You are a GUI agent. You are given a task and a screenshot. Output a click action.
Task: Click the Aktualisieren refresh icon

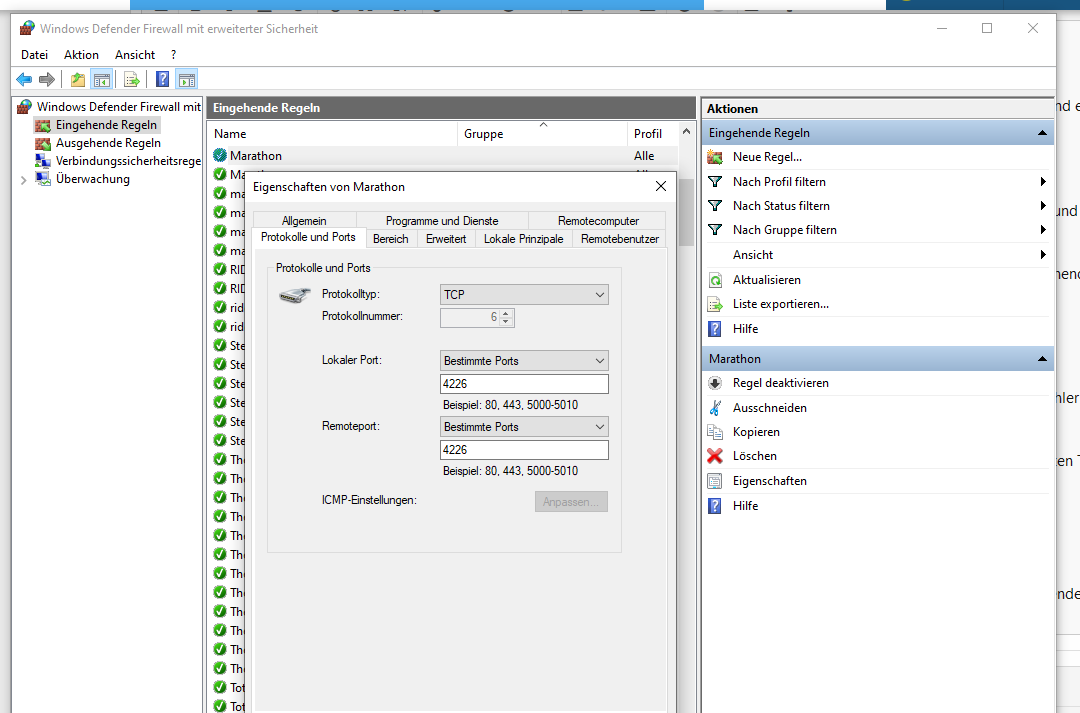715,280
